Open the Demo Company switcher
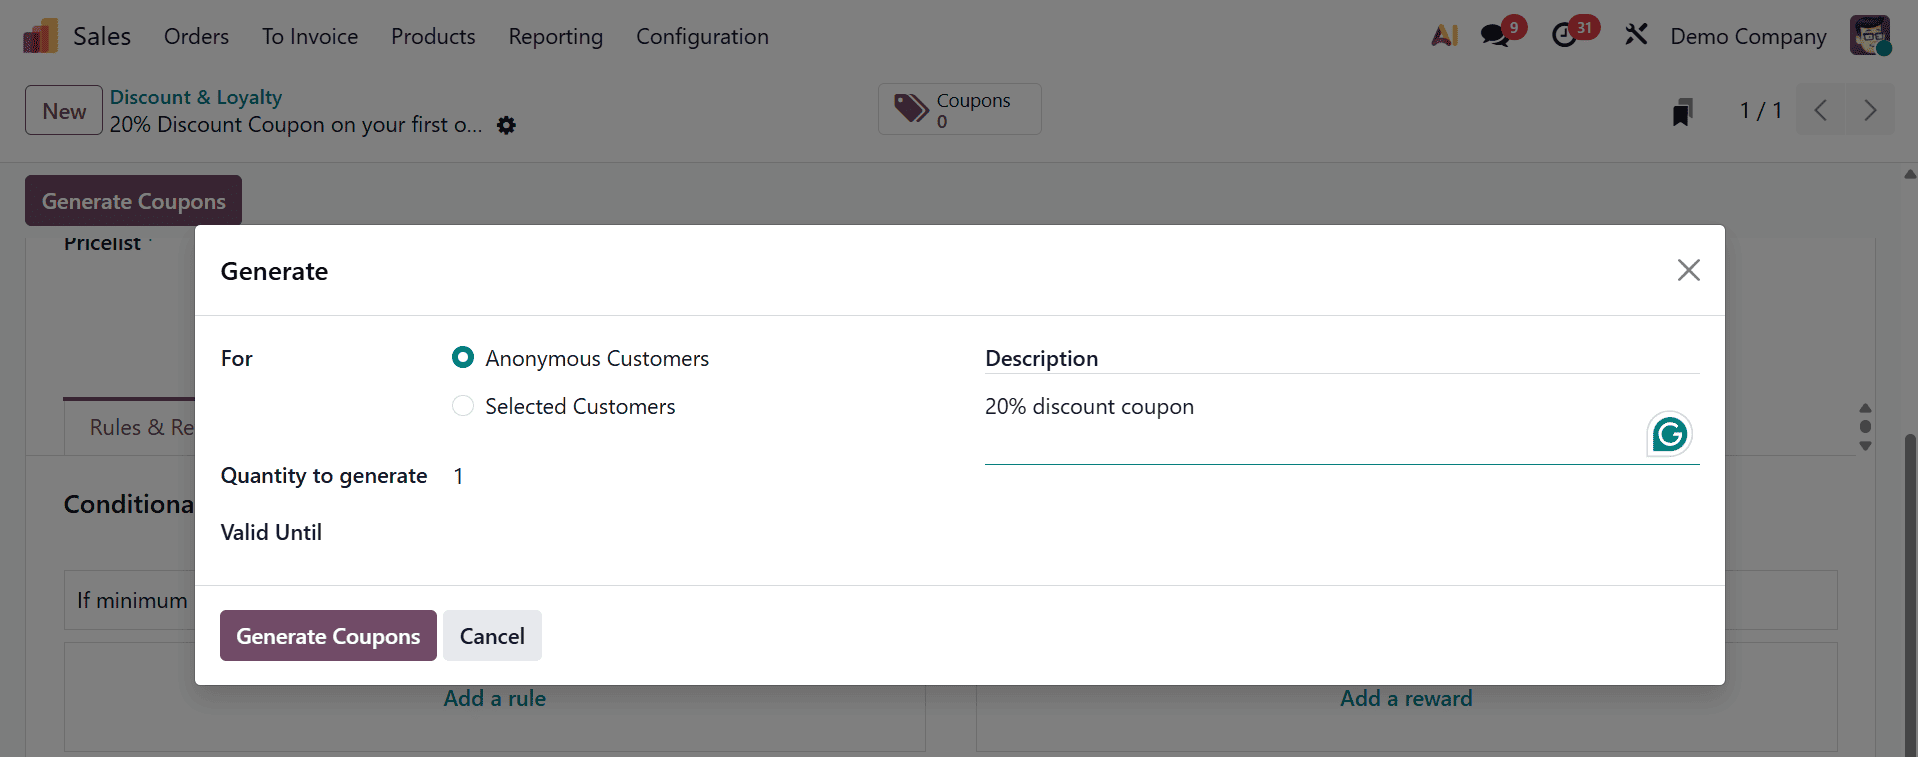 tap(1748, 36)
